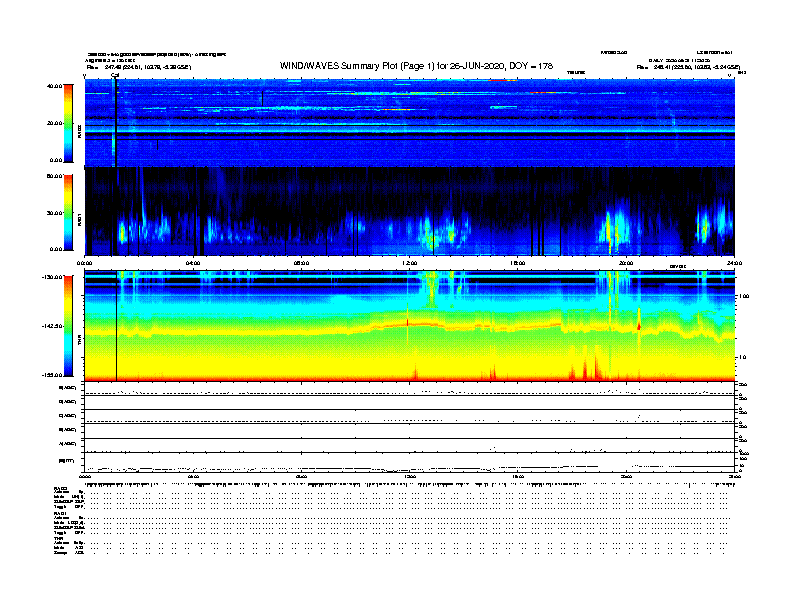Click 24:00 time label below RAD1 panel
The width and height of the screenshot is (792, 612).
[x=734, y=263]
